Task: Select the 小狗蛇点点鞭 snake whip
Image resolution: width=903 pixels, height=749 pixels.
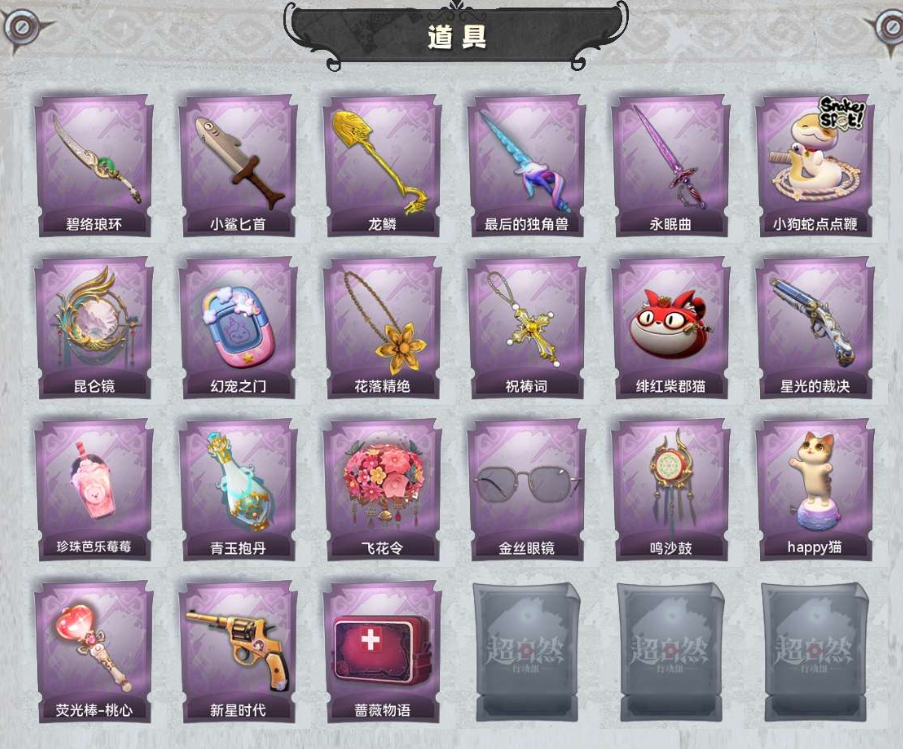Action: pos(815,165)
